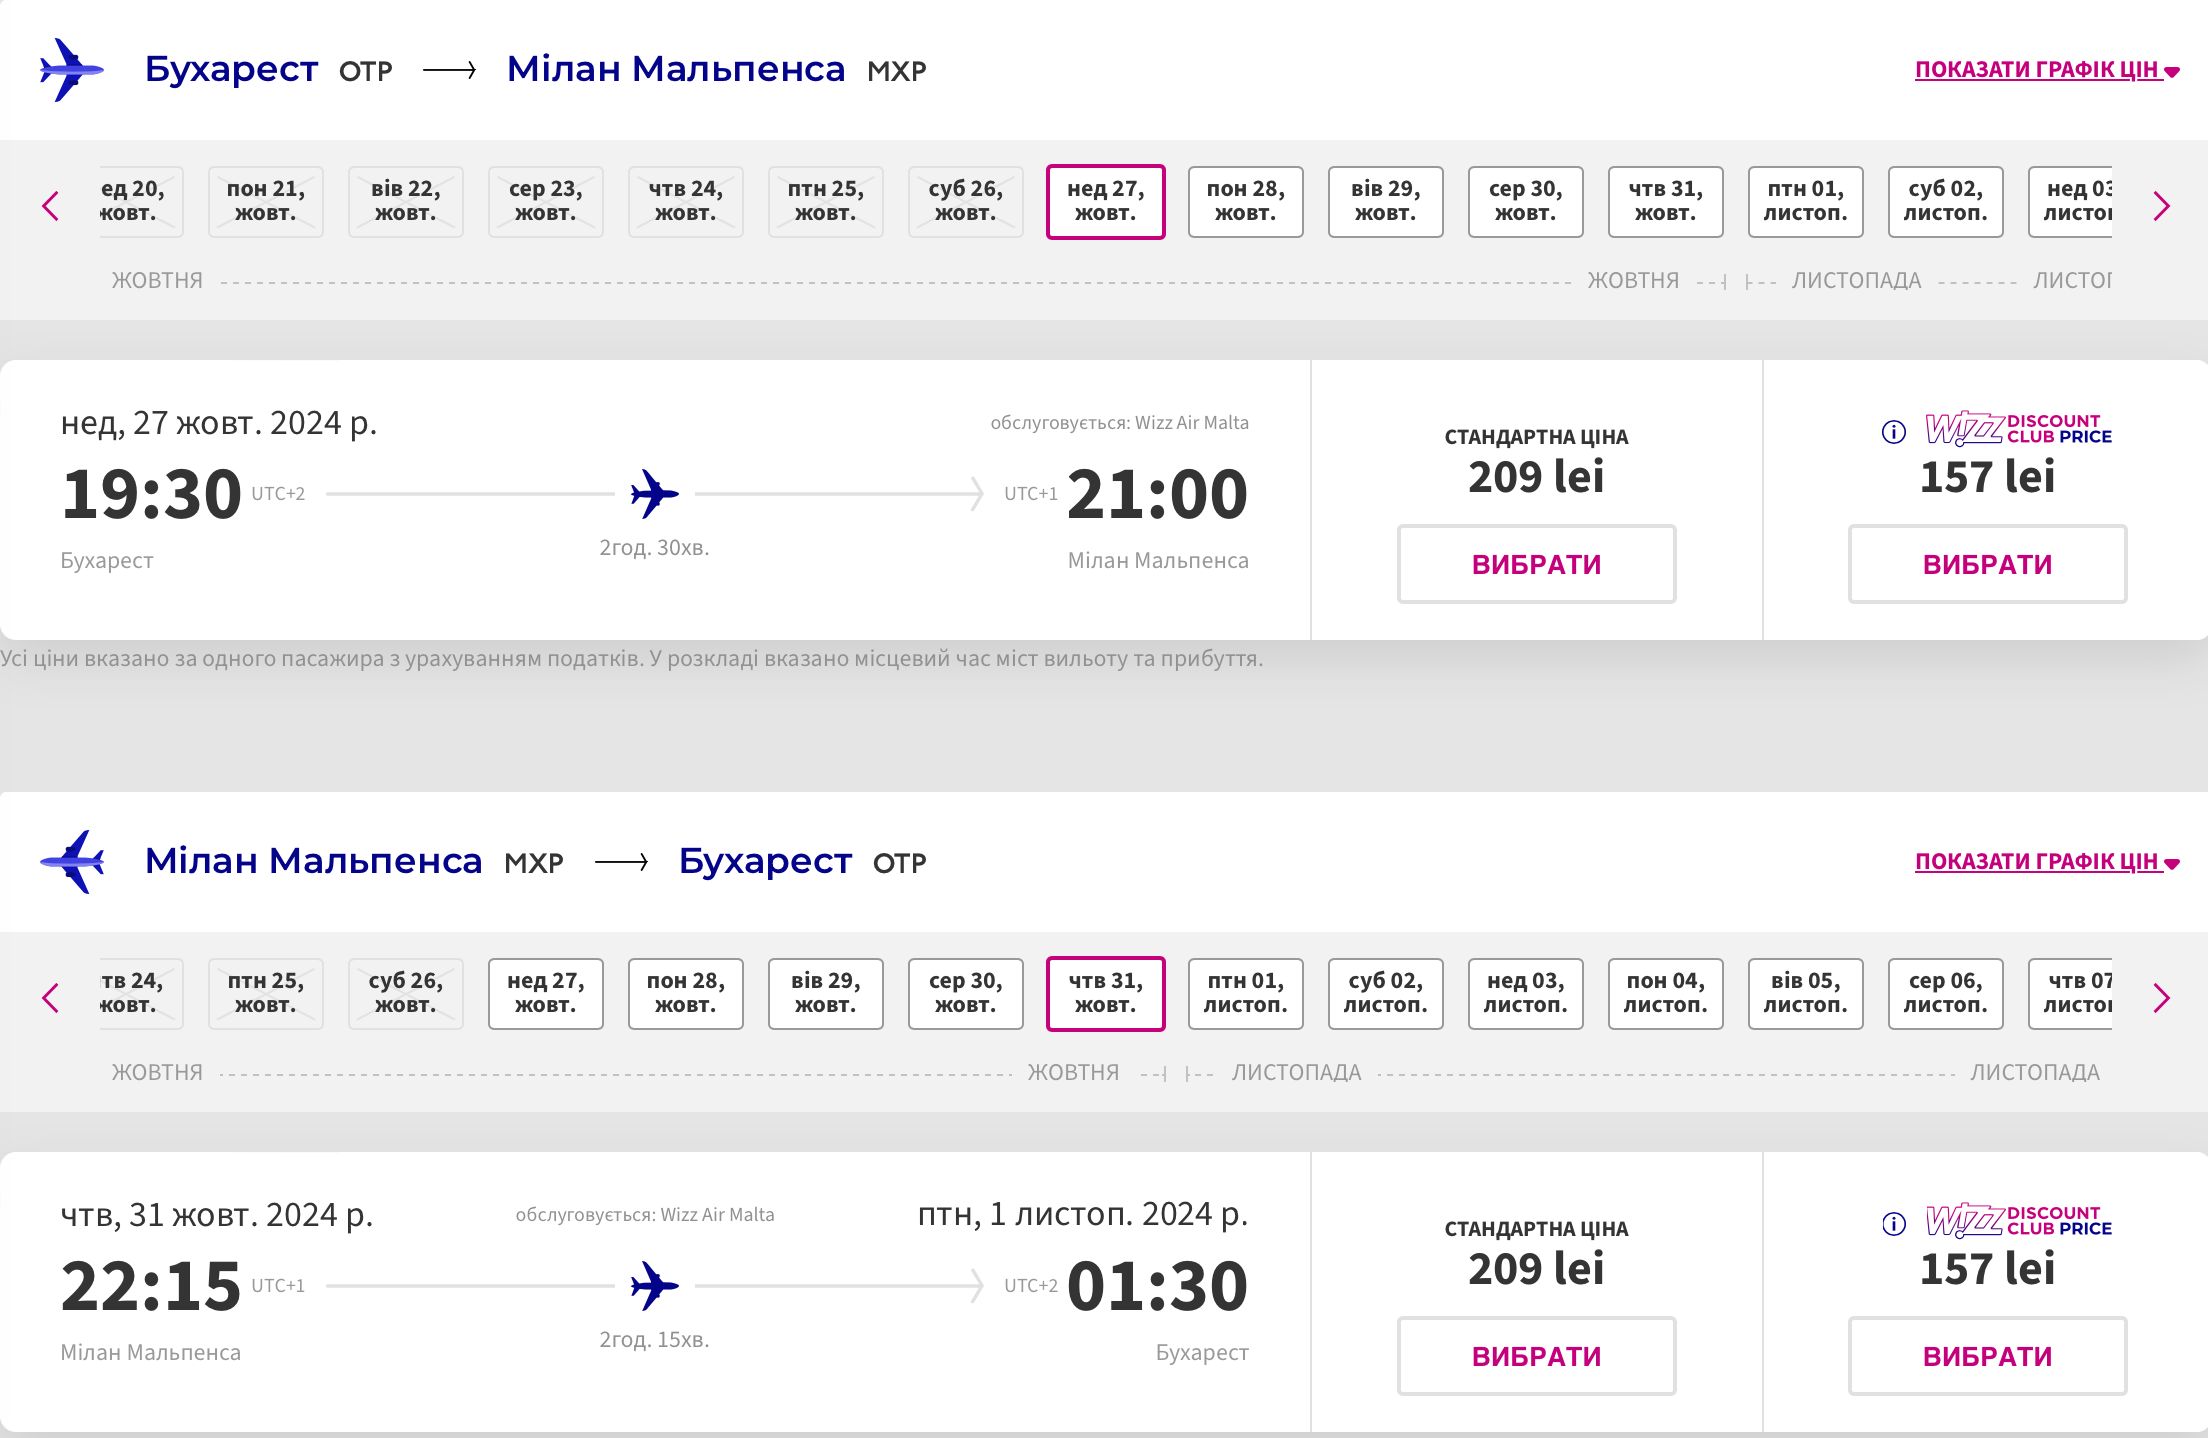Select return date пон 04 листоп.
This screenshot has width=2208, height=1438.
pos(1666,994)
